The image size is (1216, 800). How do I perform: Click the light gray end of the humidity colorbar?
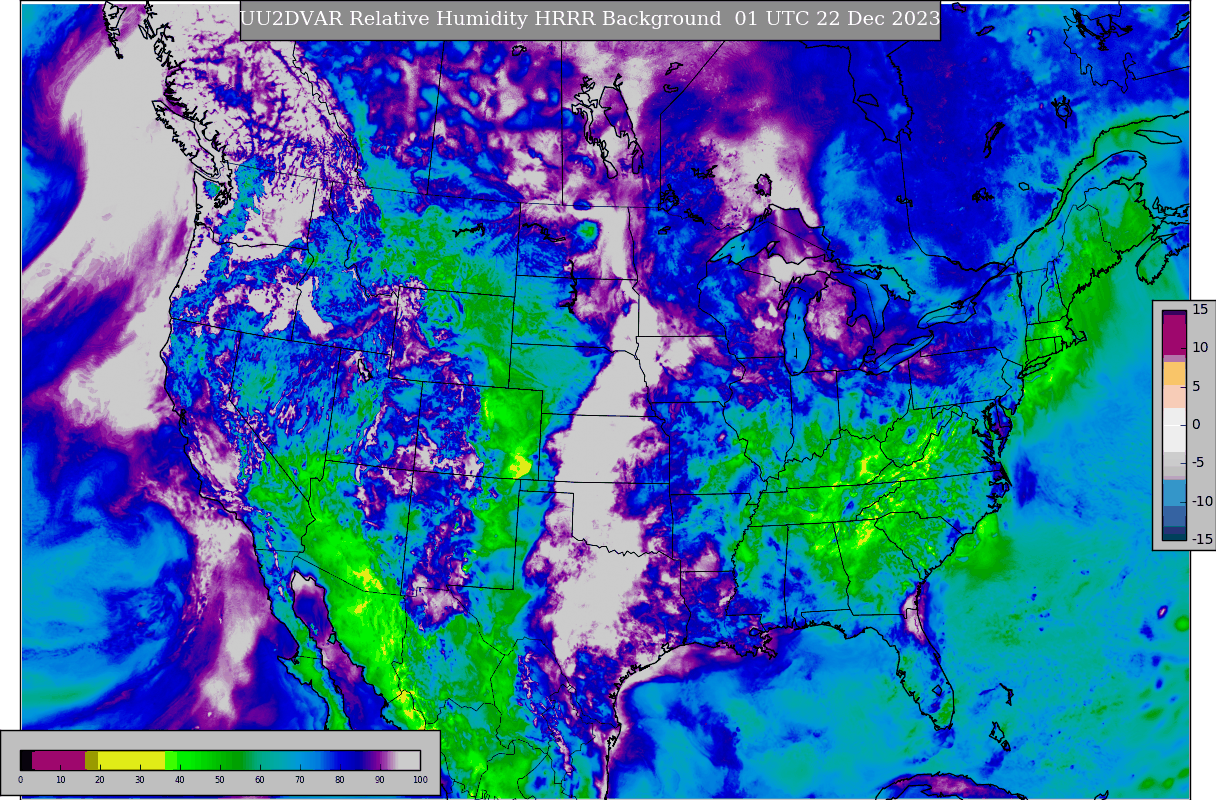(x=409, y=760)
